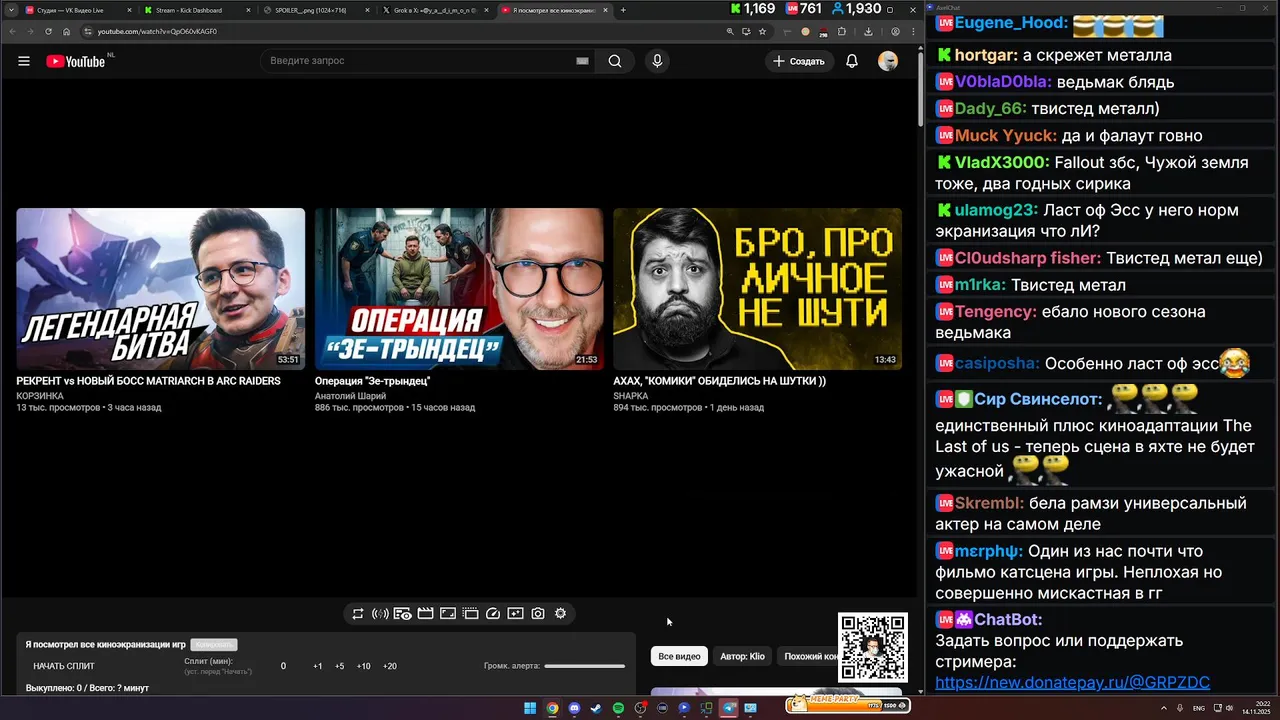Open the donatepay.ru link in chat
Image resolution: width=1280 pixels, height=720 pixels.
1072,683
